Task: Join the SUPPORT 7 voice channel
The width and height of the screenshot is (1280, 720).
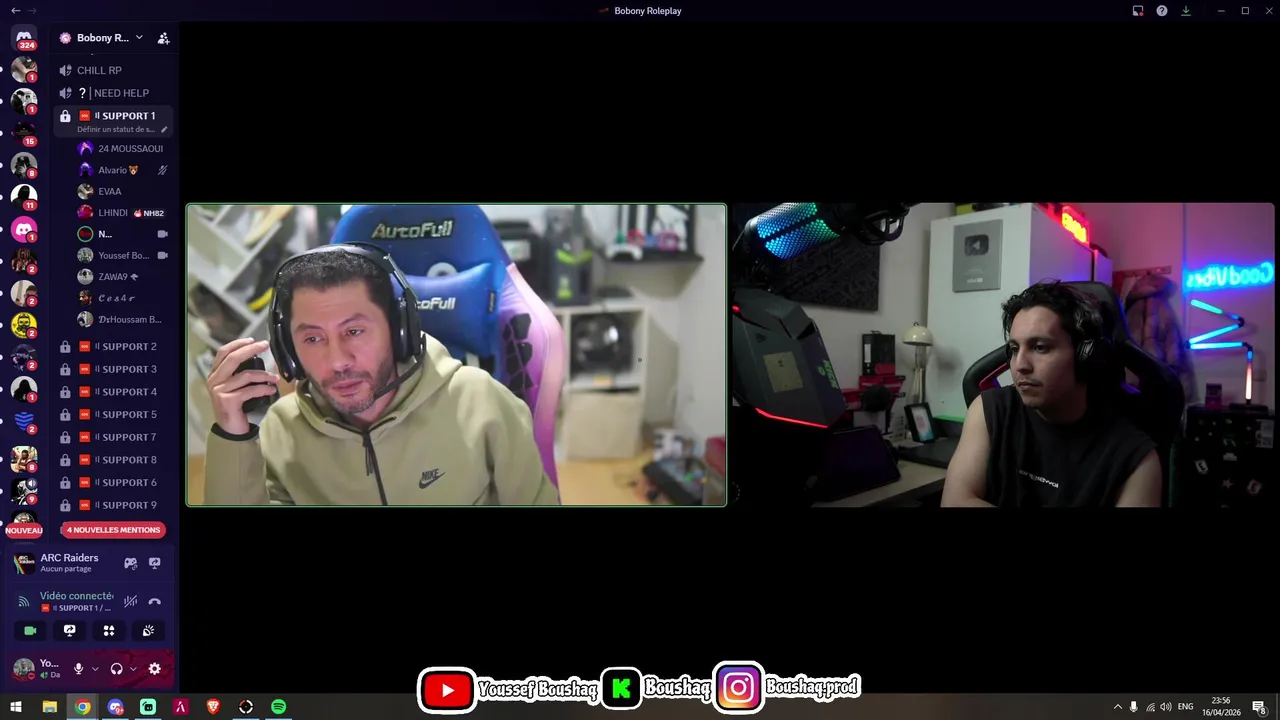Action: [x=113, y=437]
